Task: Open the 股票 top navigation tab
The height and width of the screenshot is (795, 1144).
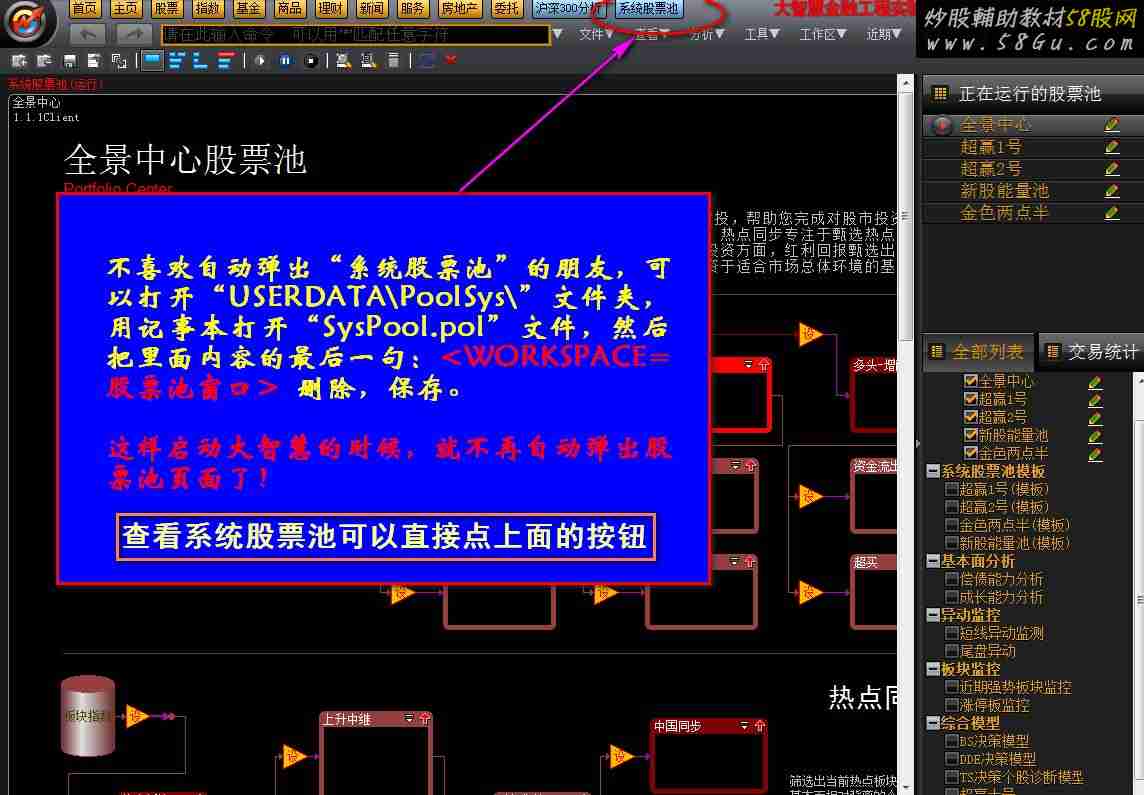Action: 166,8
